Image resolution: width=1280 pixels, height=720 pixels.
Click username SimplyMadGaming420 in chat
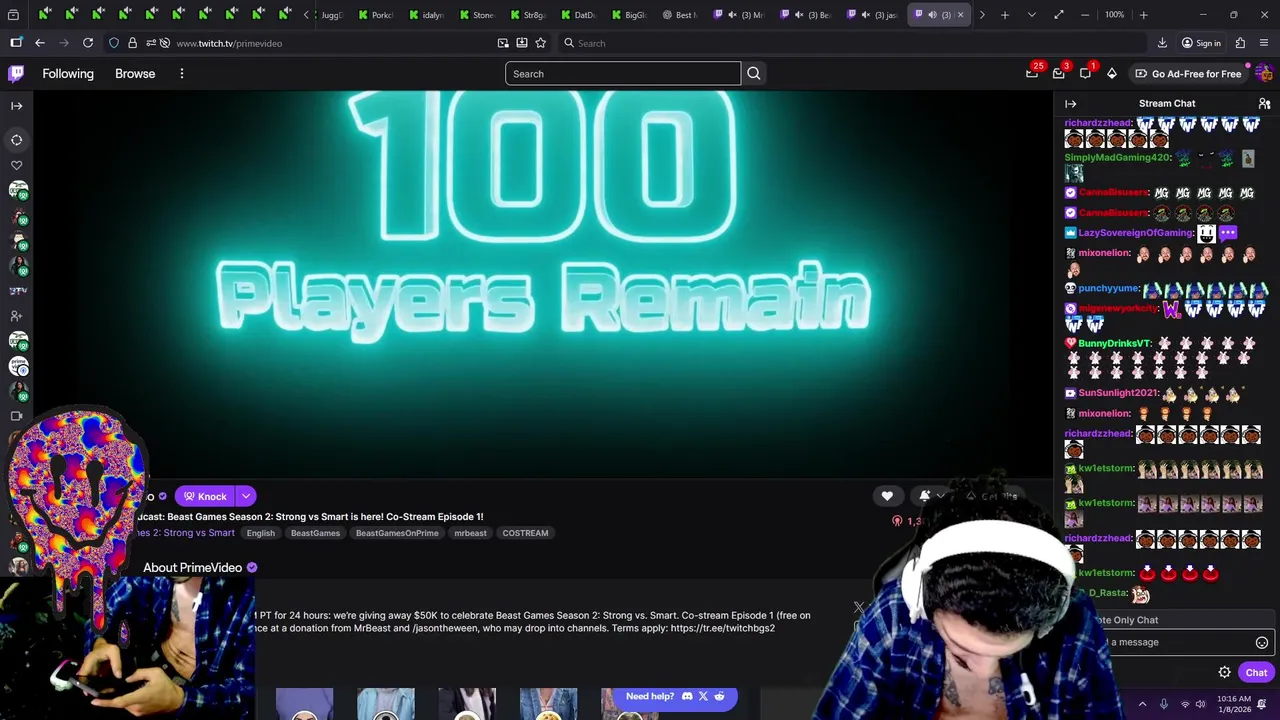(x=1117, y=158)
